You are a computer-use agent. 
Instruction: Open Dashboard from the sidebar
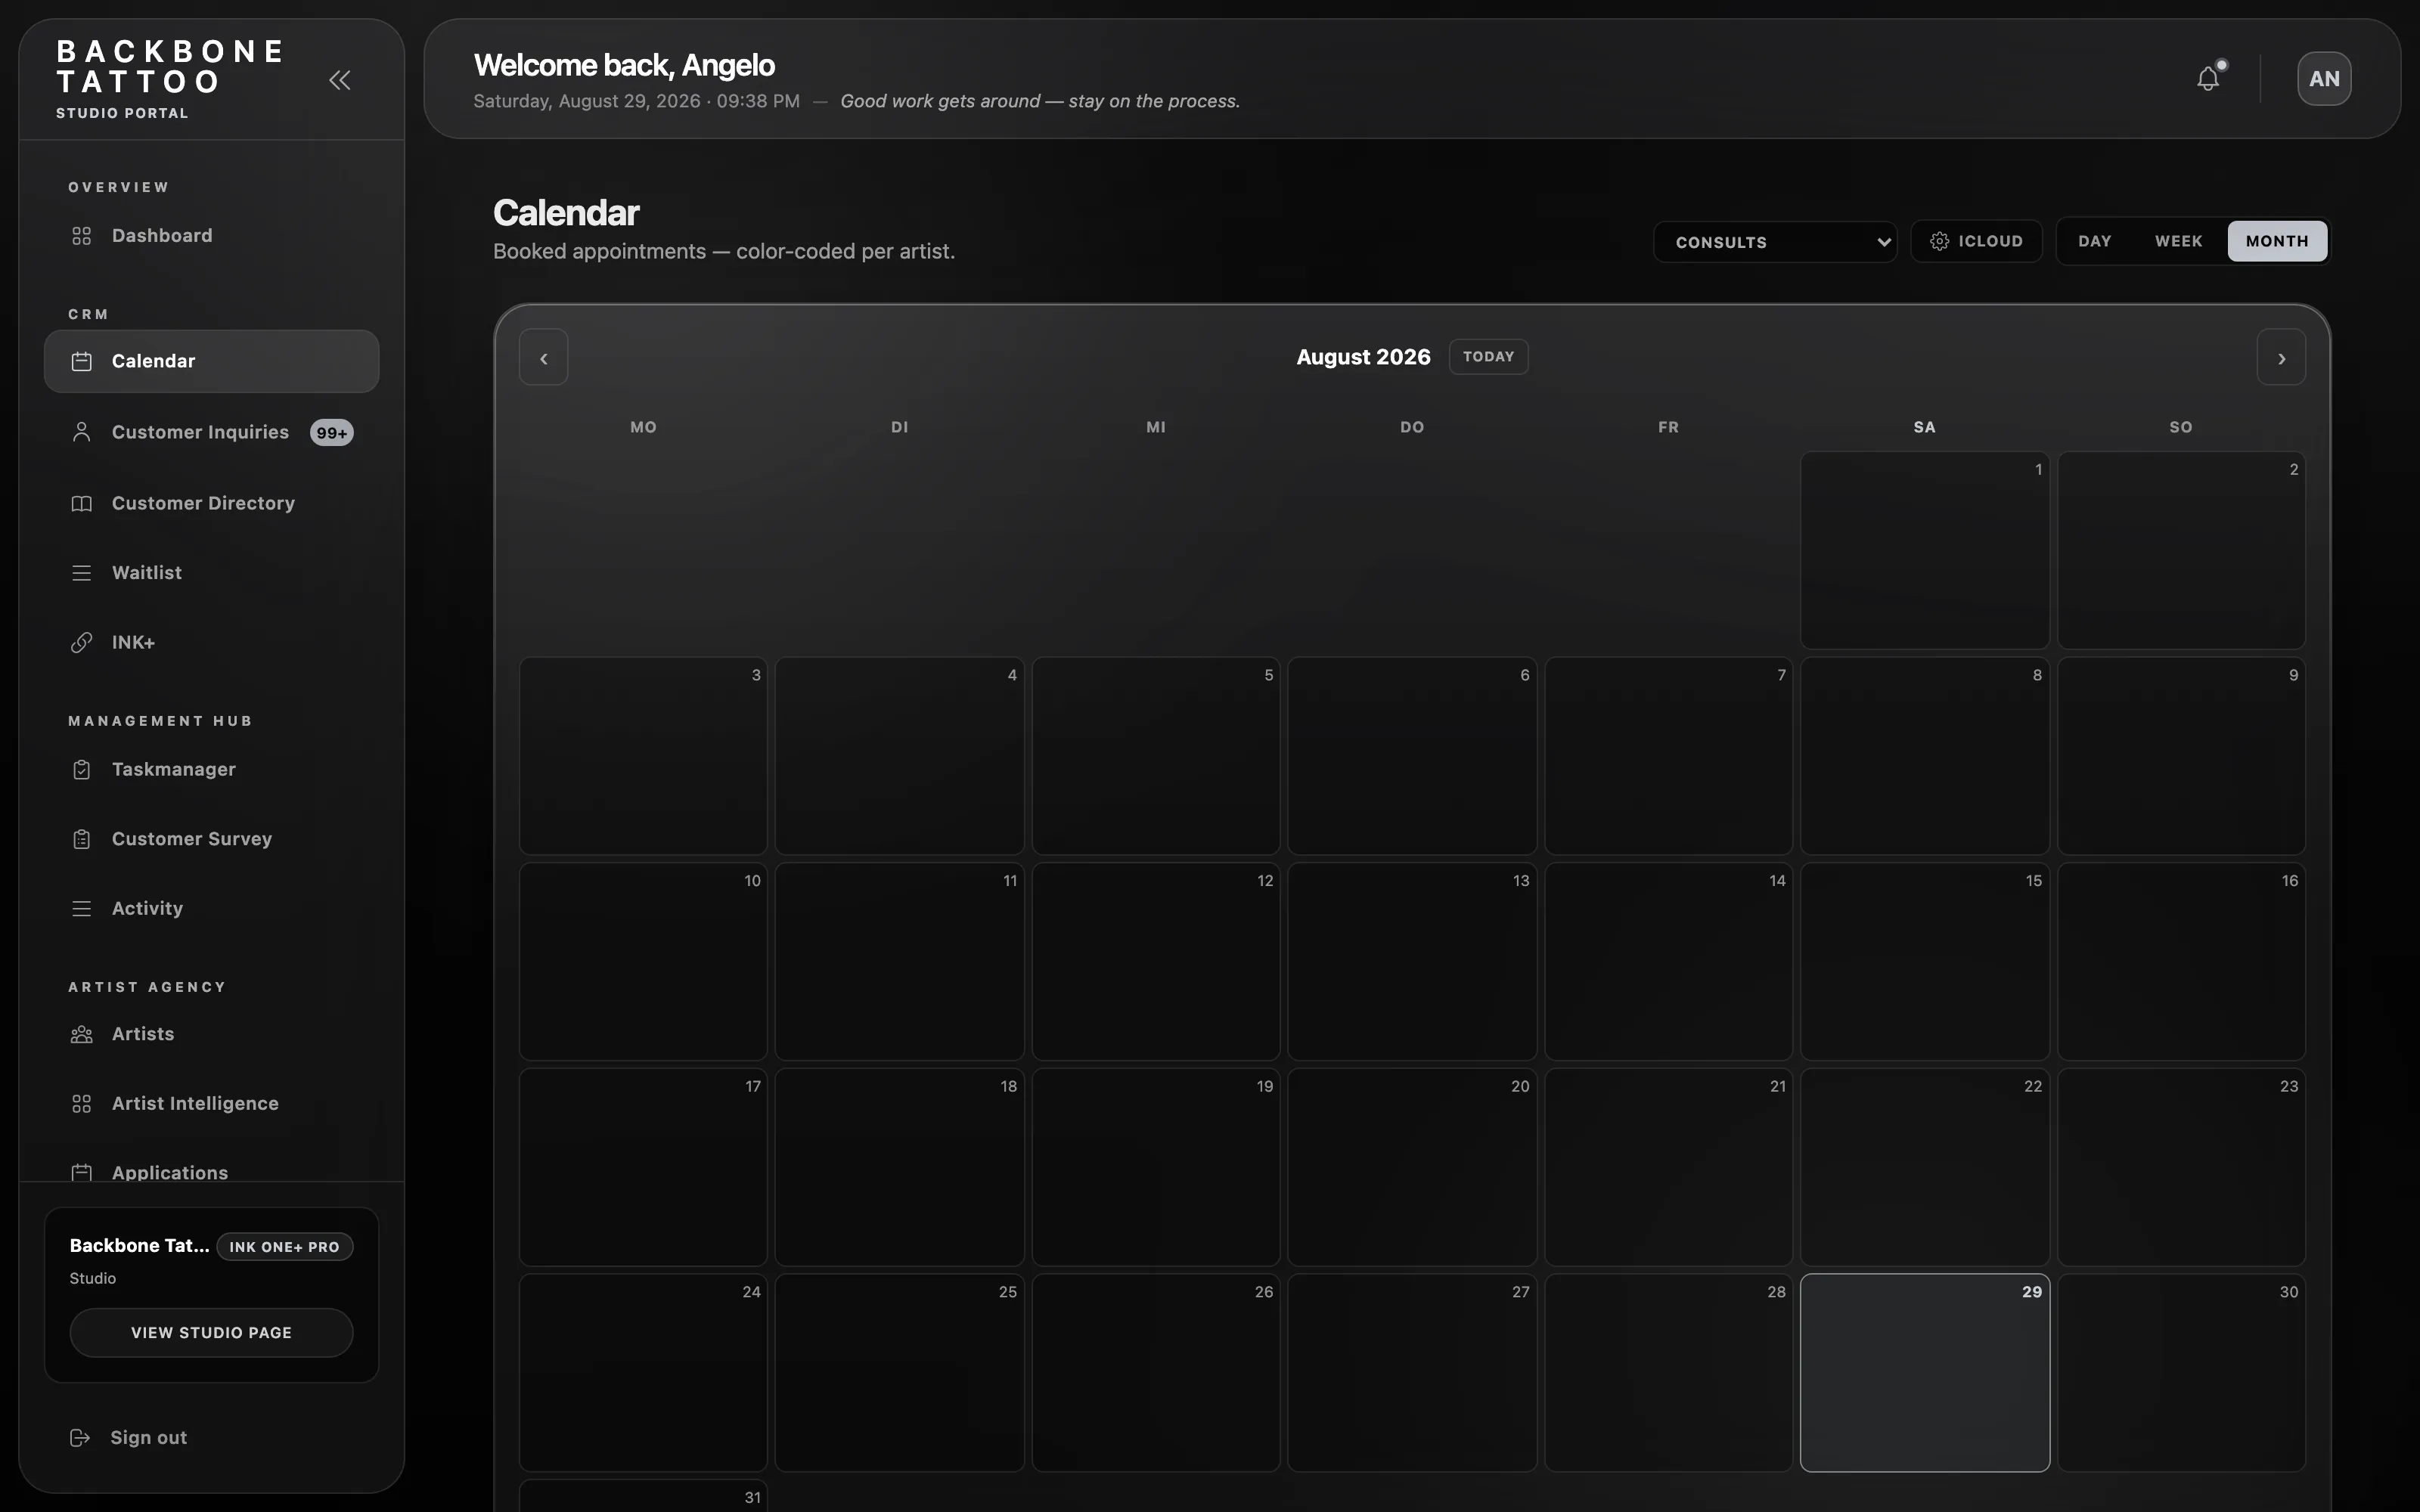point(211,236)
